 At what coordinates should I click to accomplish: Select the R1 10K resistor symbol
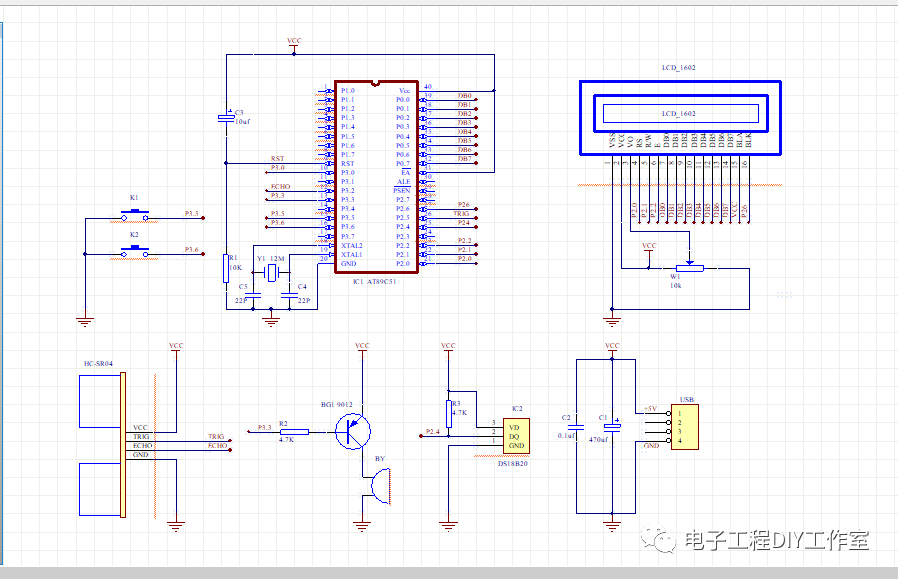[226, 269]
